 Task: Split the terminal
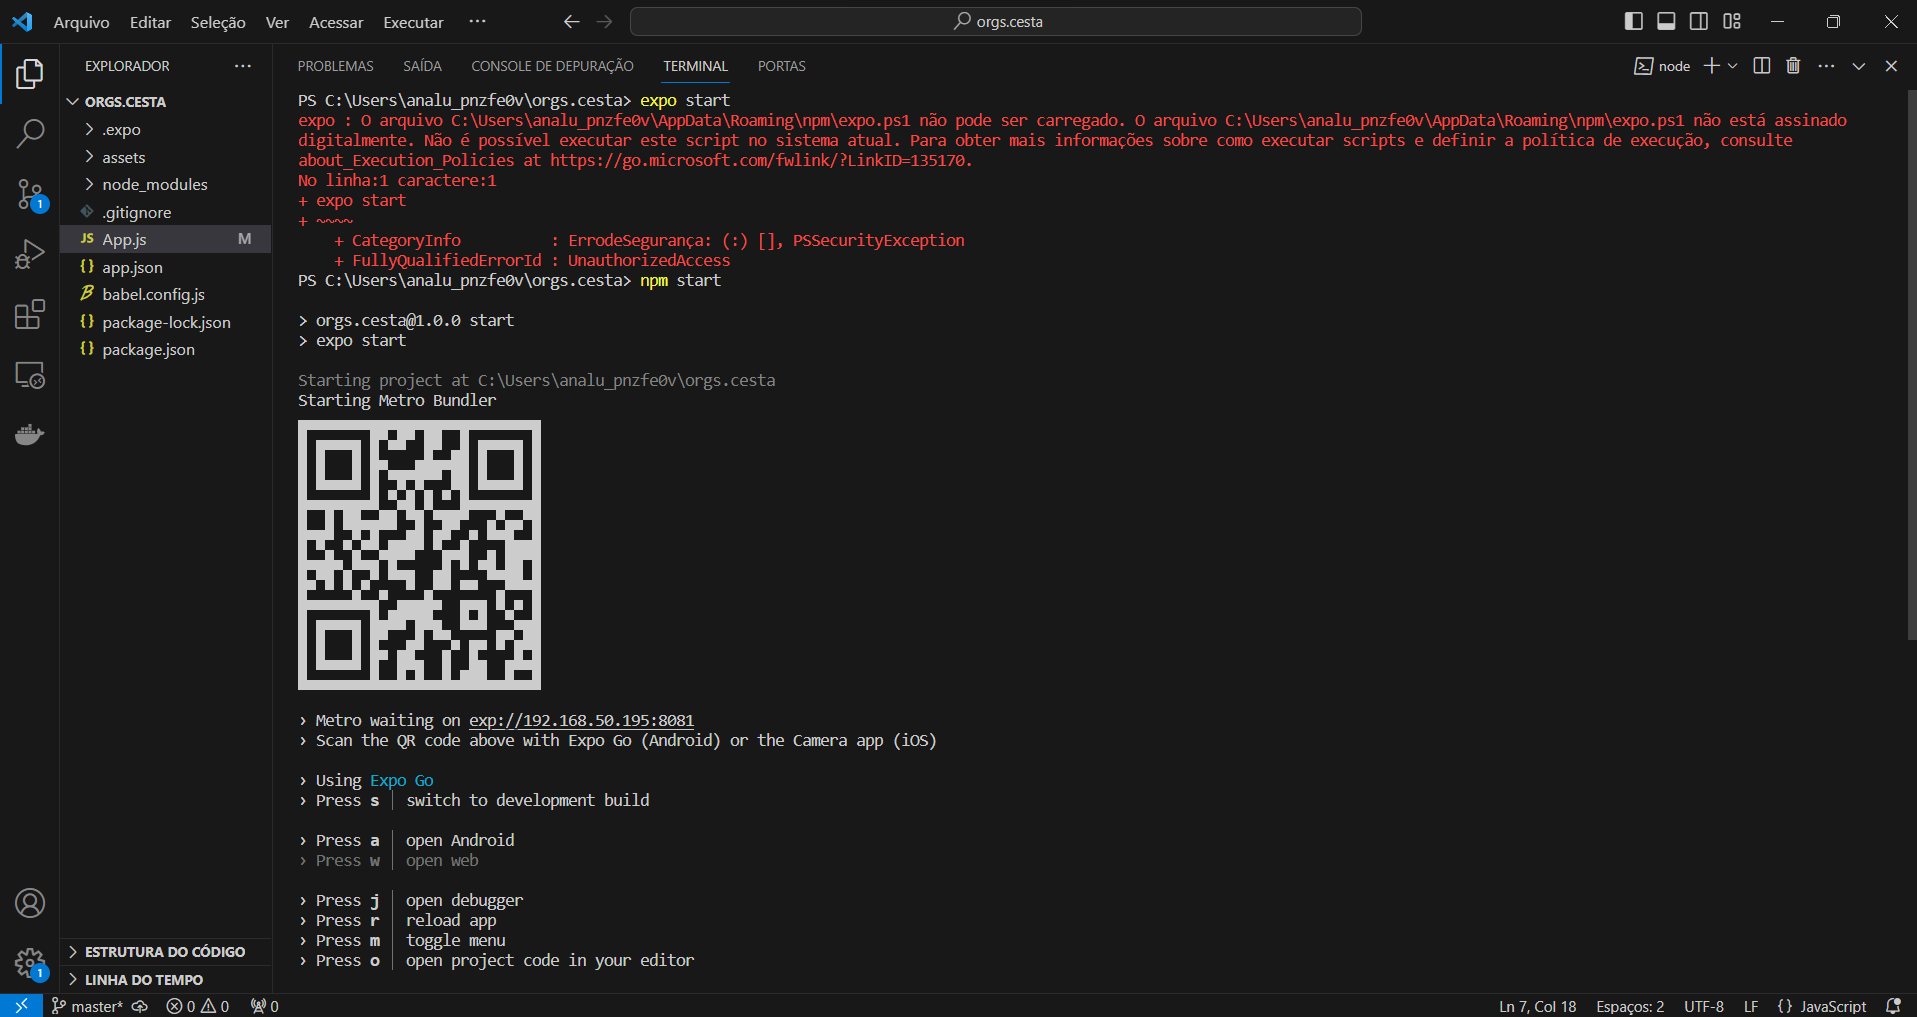pyautogui.click(x=1762, y=66)
